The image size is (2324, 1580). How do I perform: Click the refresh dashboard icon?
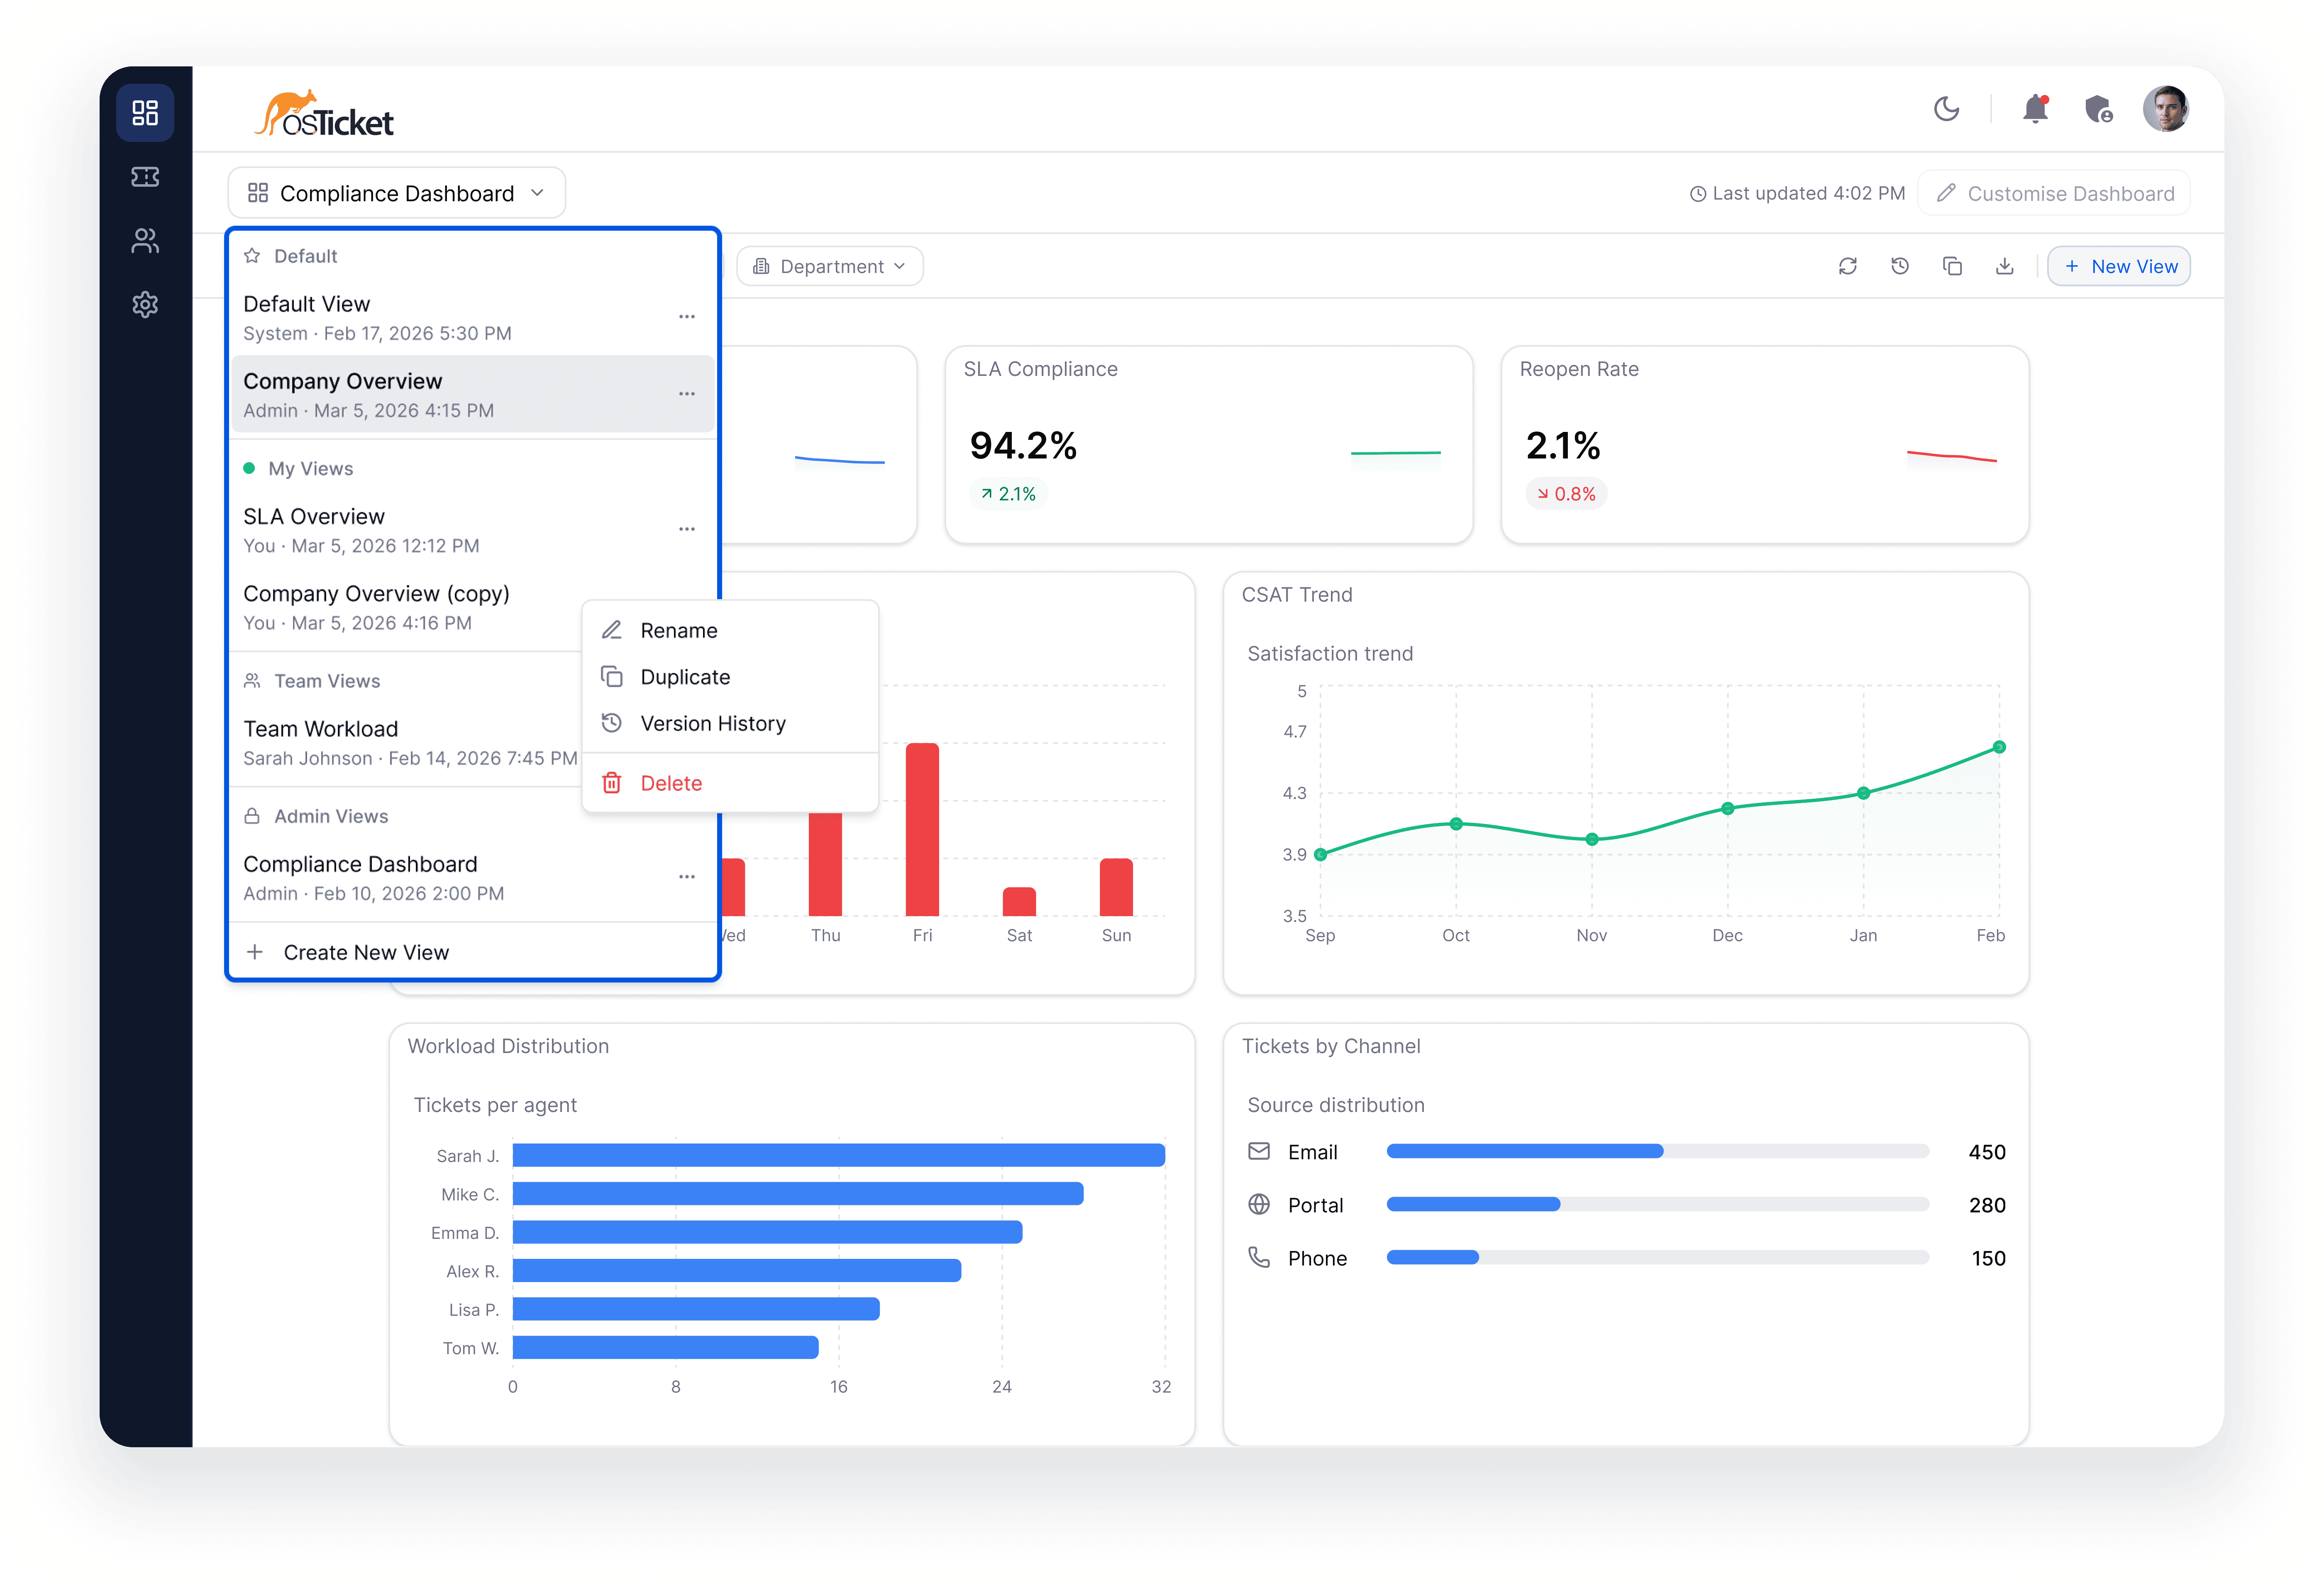[x=1847, y=266]
